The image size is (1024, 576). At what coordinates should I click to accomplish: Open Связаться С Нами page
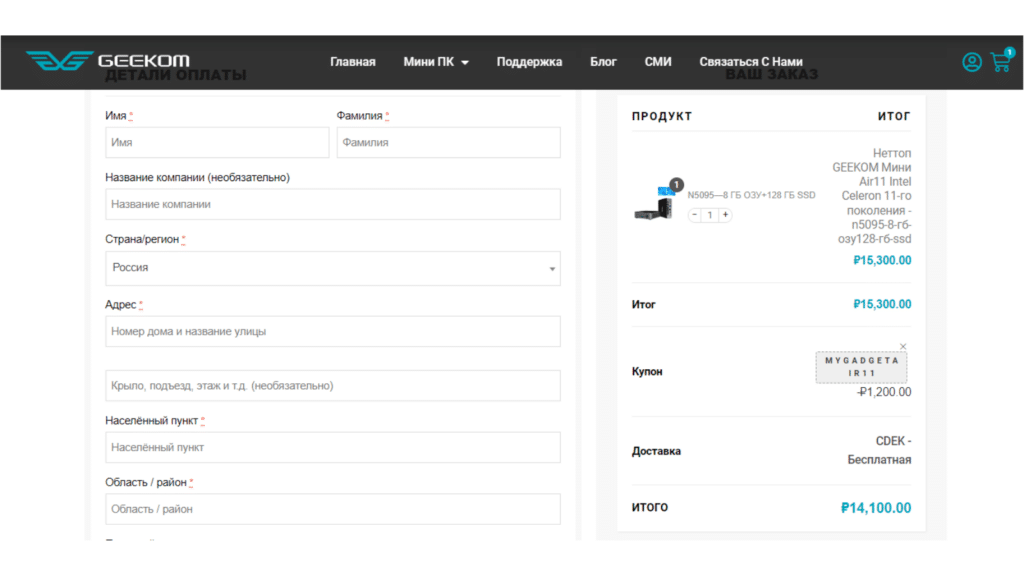pos(751,62)
